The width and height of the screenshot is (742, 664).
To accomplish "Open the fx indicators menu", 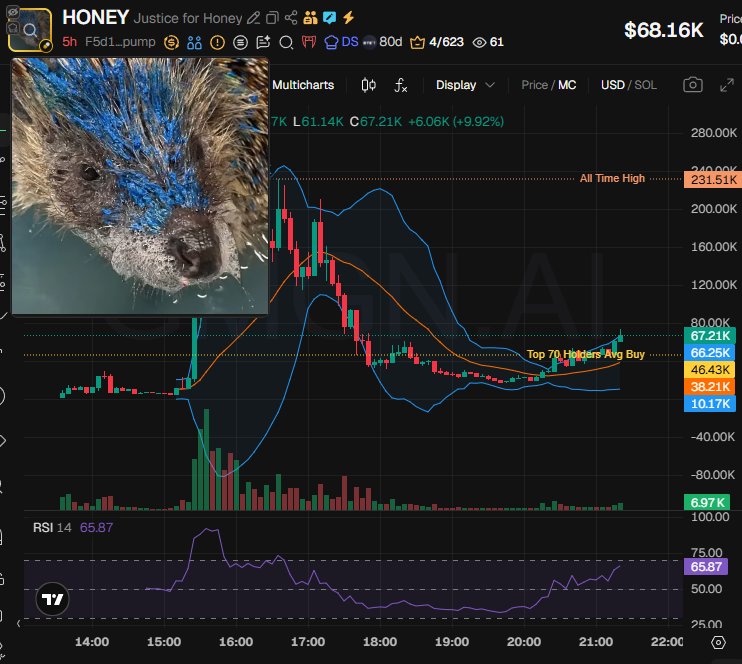I will tap(401, 85).
